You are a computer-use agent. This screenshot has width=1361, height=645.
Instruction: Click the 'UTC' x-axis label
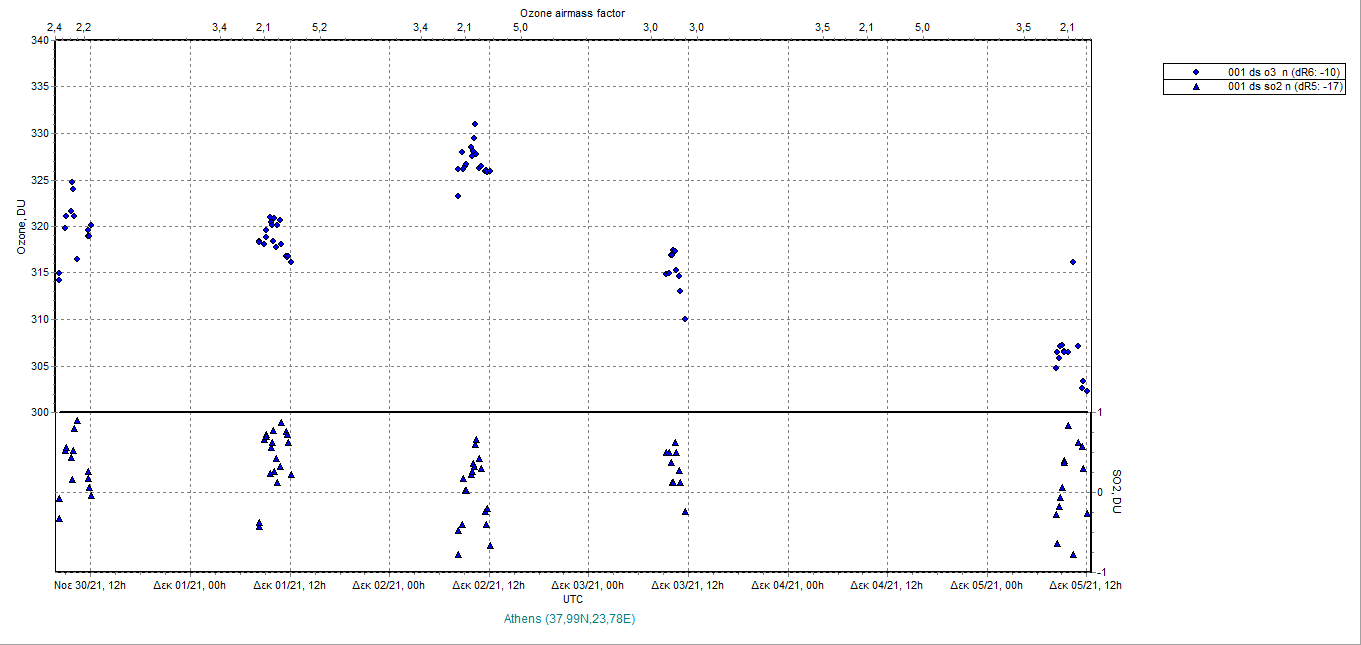click(x=572, y=599)
